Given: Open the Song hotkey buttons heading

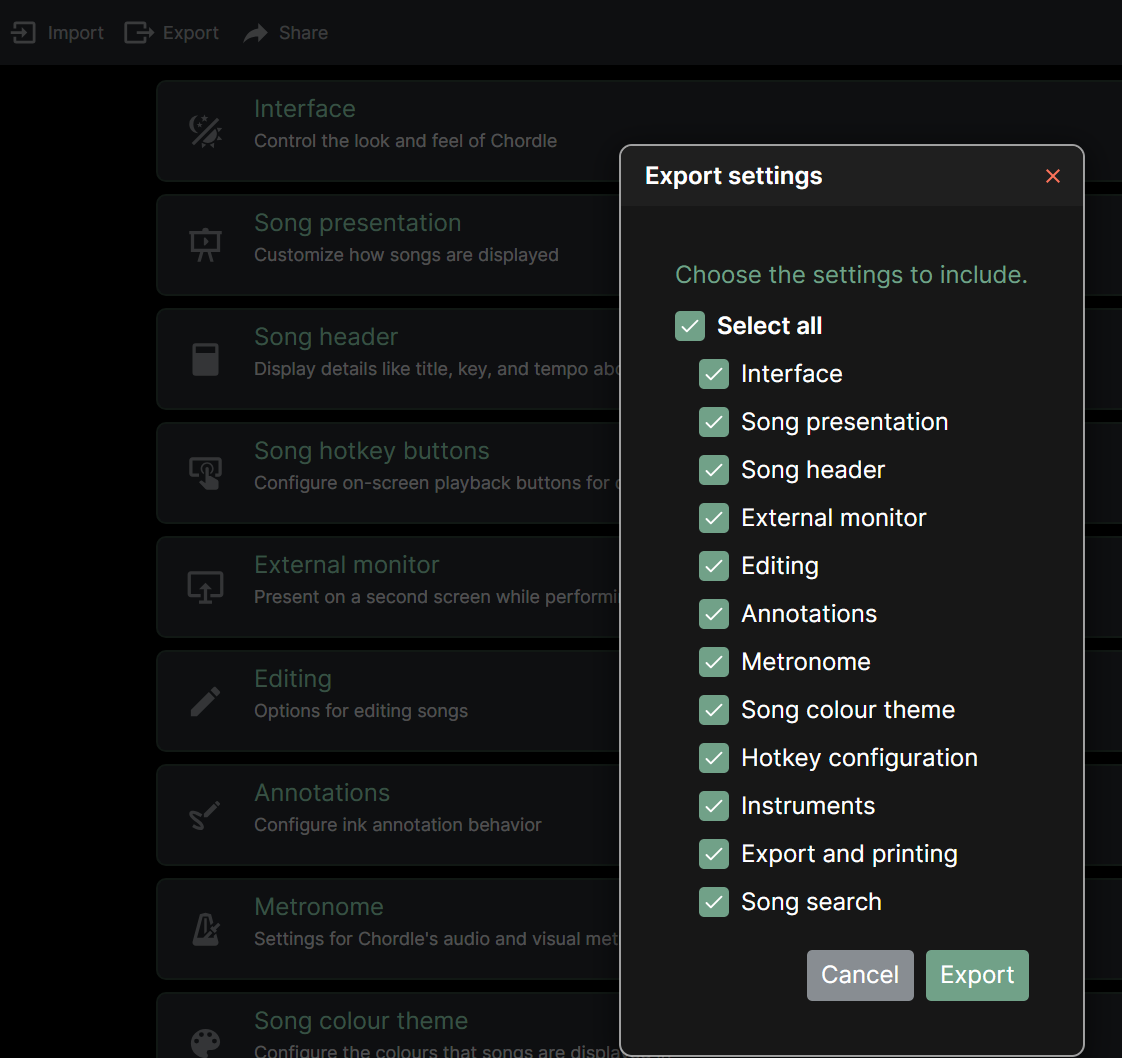Looking at the screenshot, I should 372,451.
